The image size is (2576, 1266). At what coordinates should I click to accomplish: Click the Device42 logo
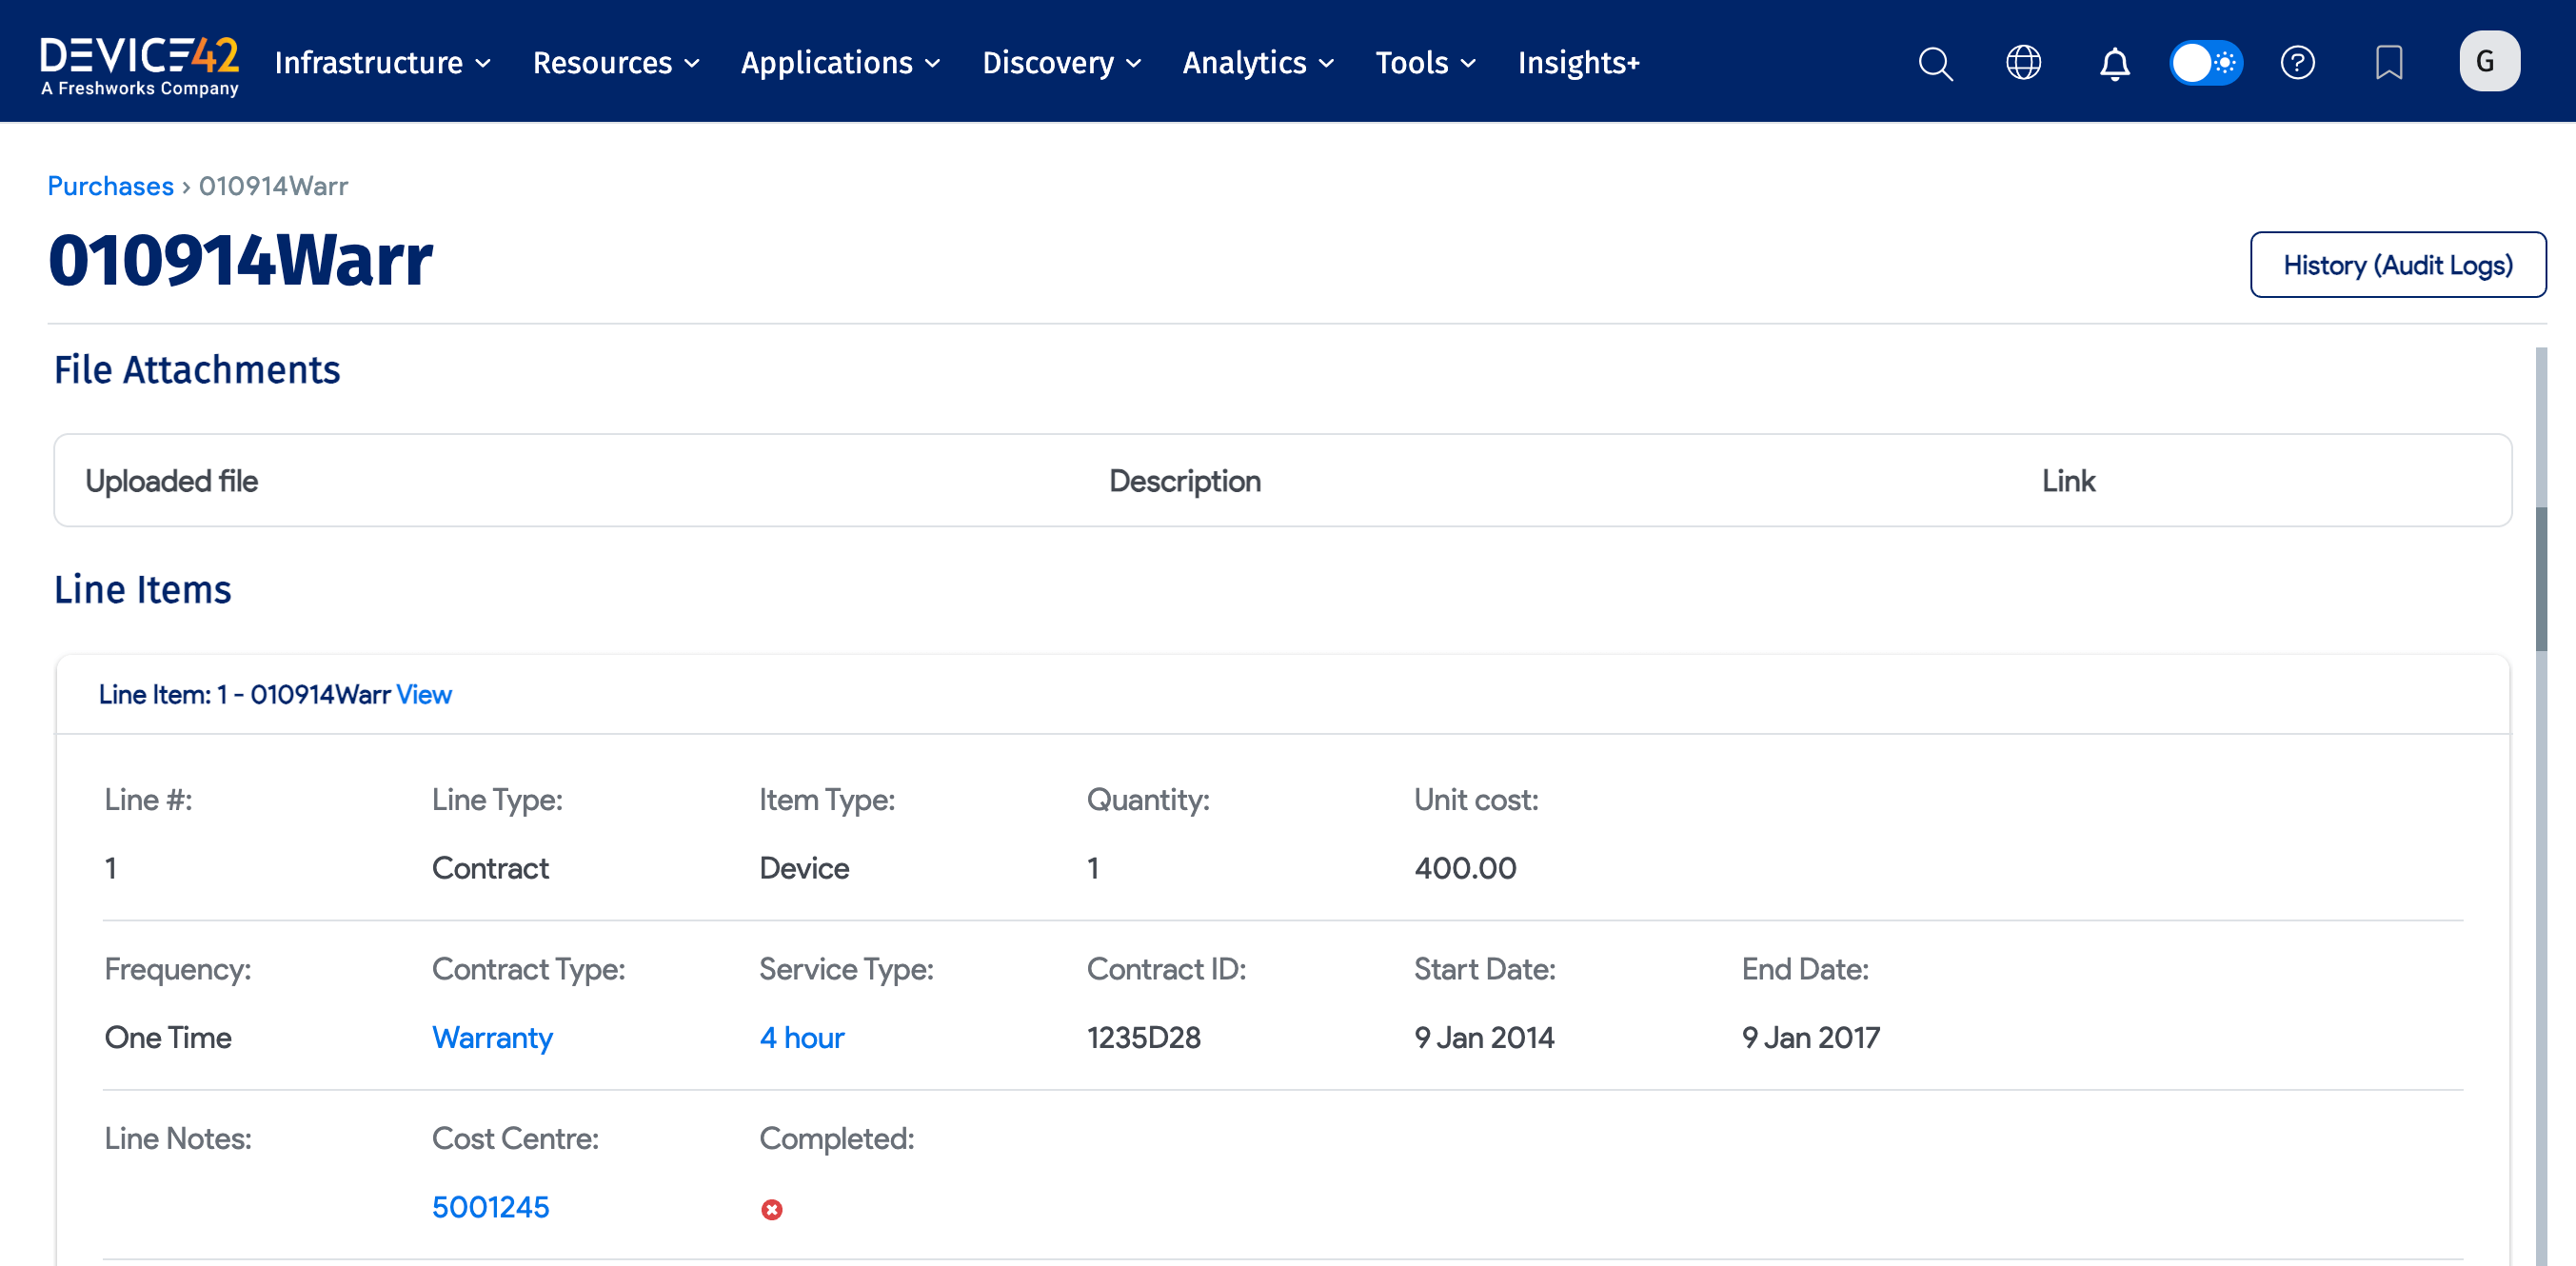[140, 64]
